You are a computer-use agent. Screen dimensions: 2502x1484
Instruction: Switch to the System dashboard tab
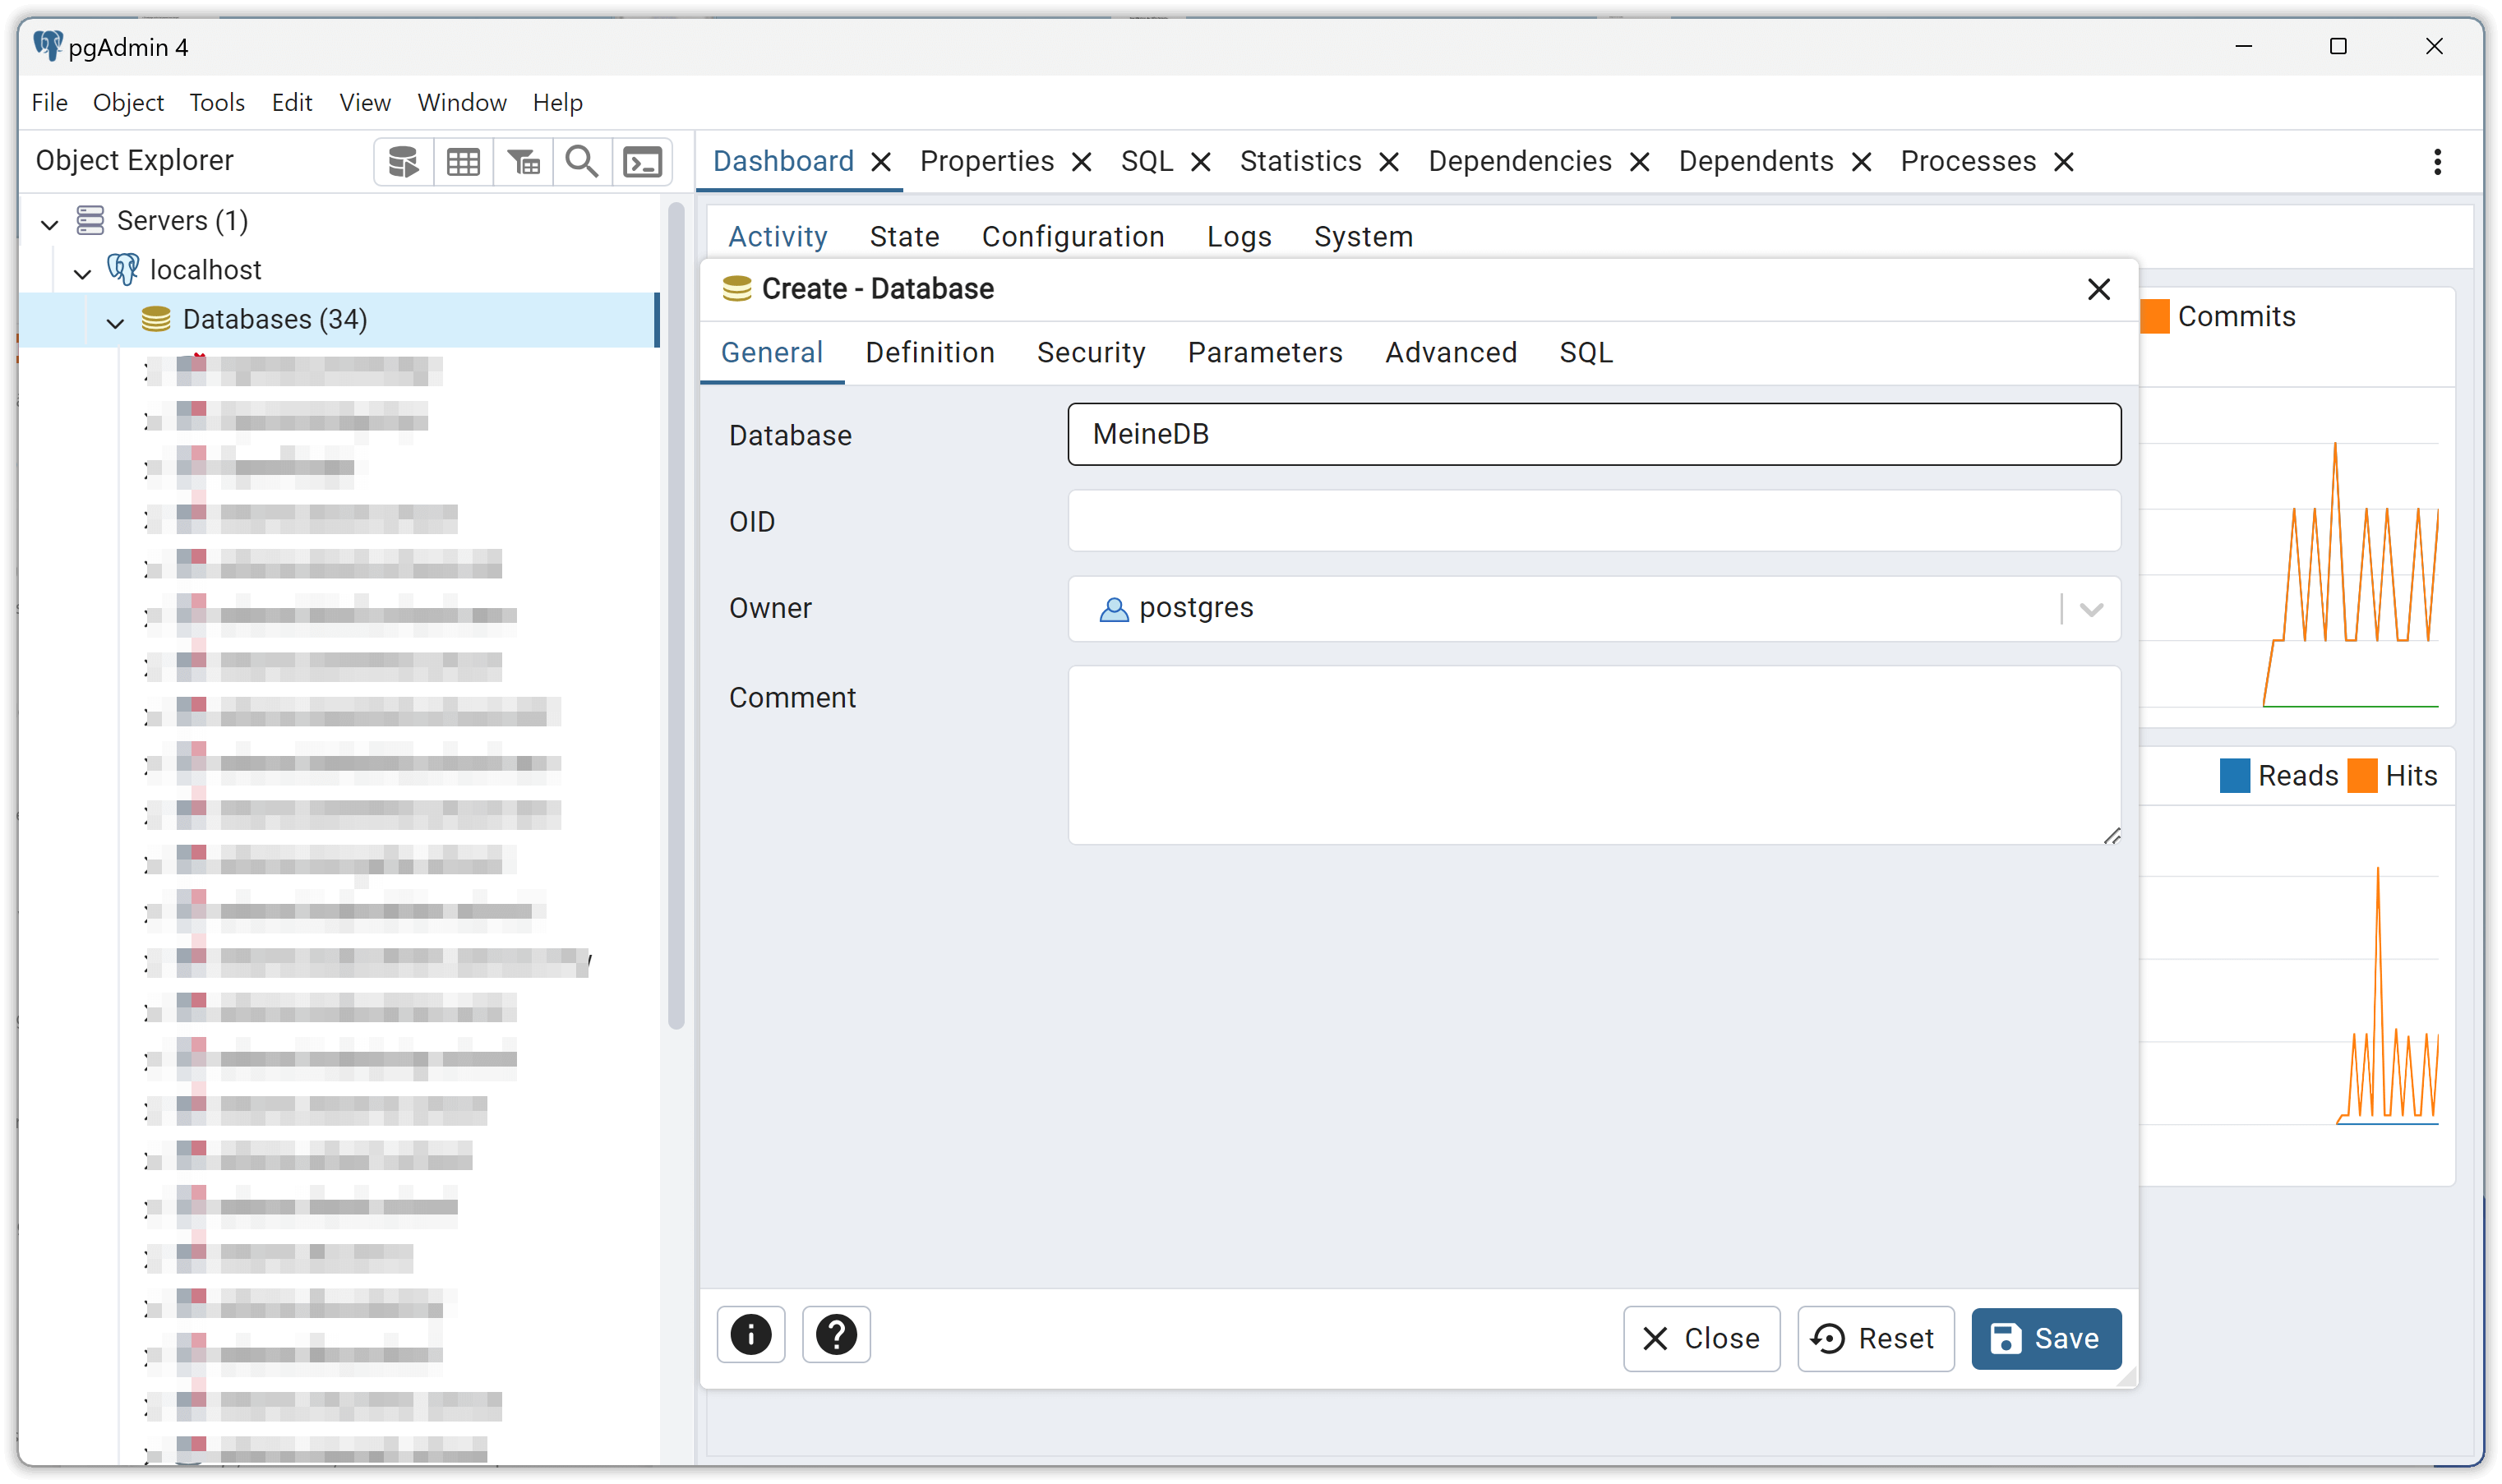(1363, 237)
